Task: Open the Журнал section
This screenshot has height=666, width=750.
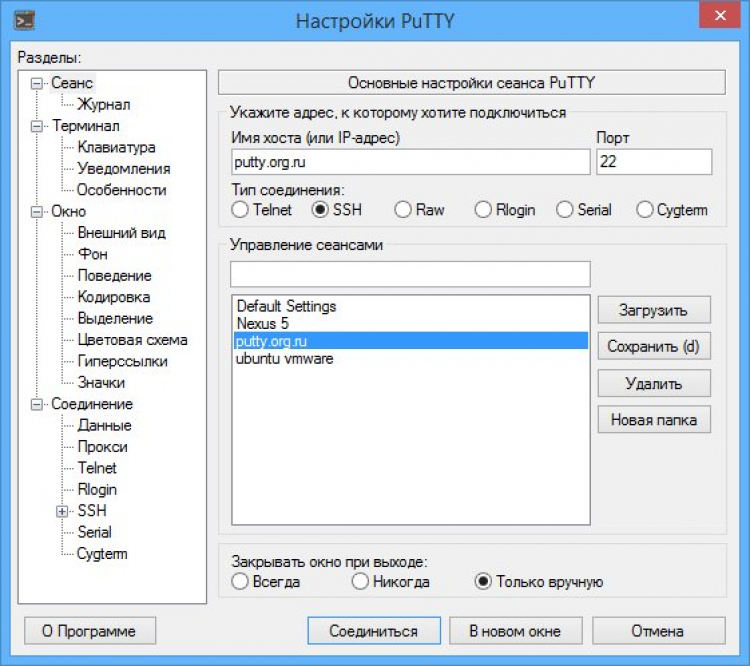Action: click(104, 105)
